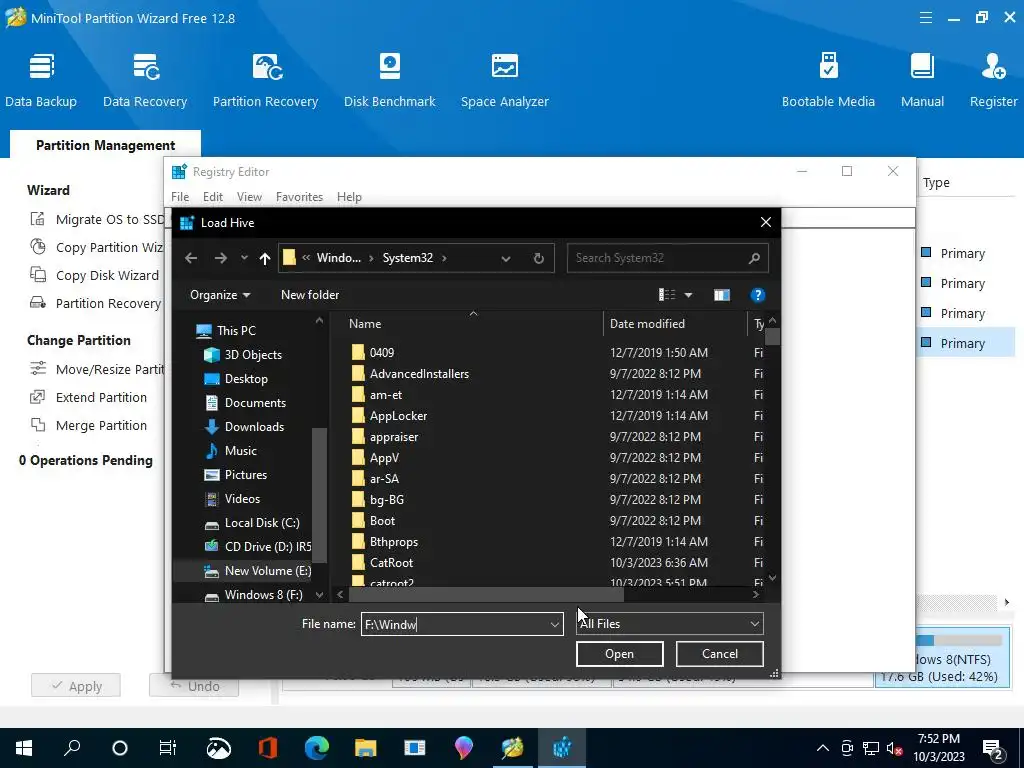This screenshot has height=768, width=1024.
Task: Open taskbar search
Action: pos(72,748)
